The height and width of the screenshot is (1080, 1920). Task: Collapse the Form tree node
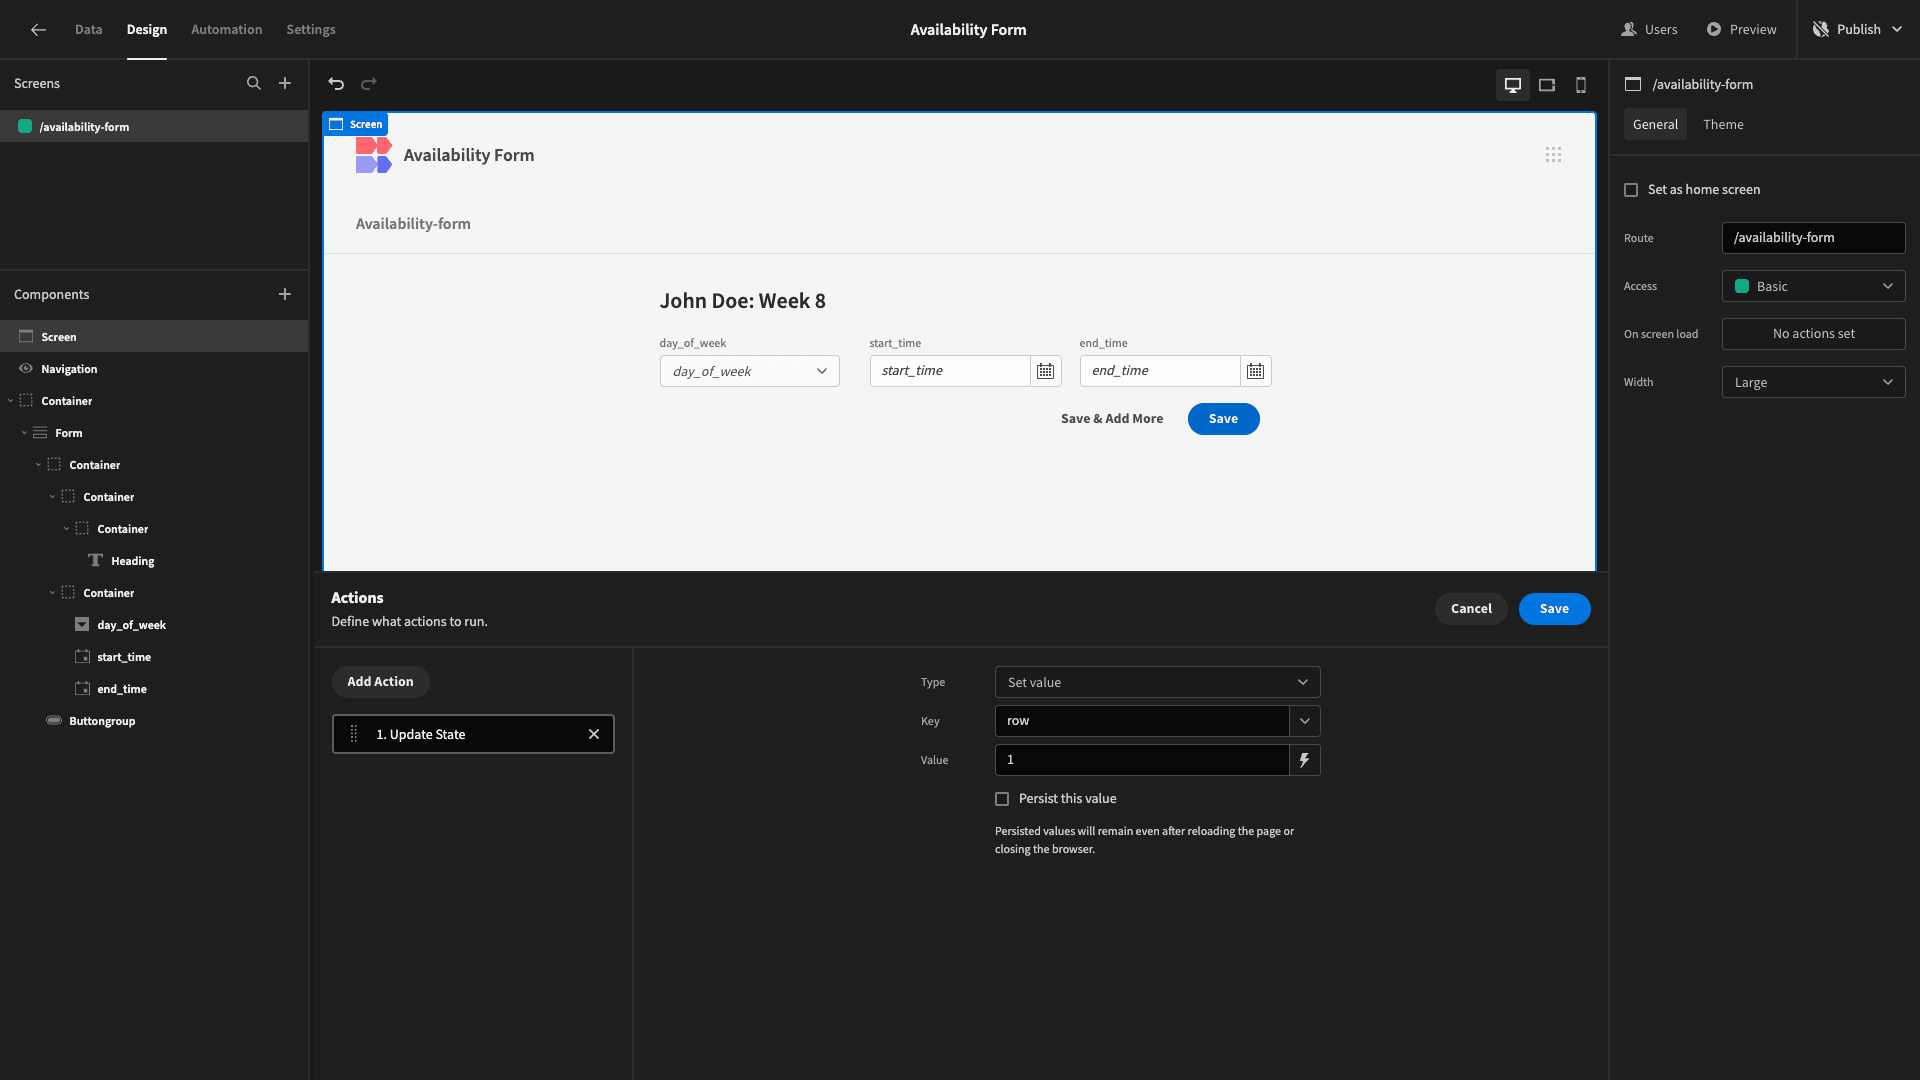coord(24,433)
